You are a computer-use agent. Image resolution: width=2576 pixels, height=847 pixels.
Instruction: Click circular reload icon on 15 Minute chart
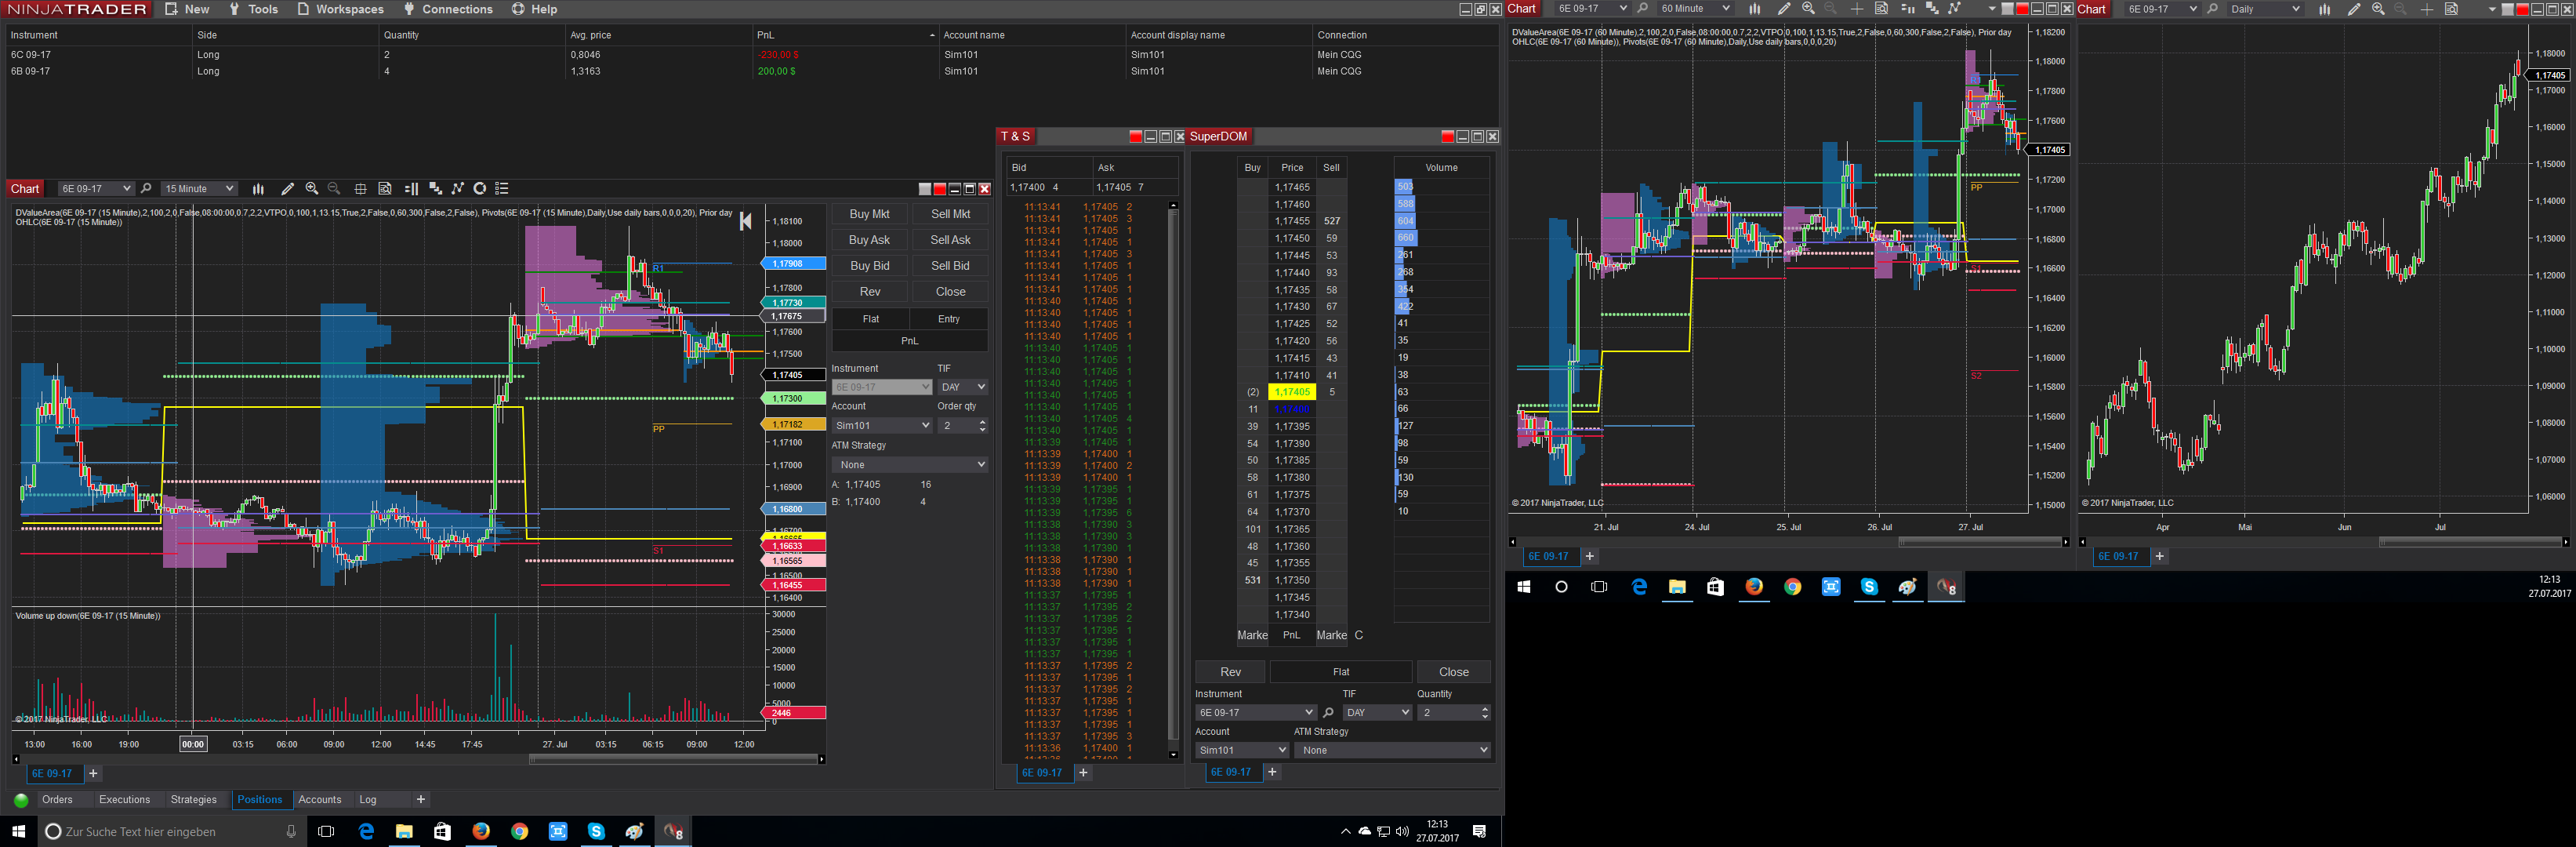(480, 189)
